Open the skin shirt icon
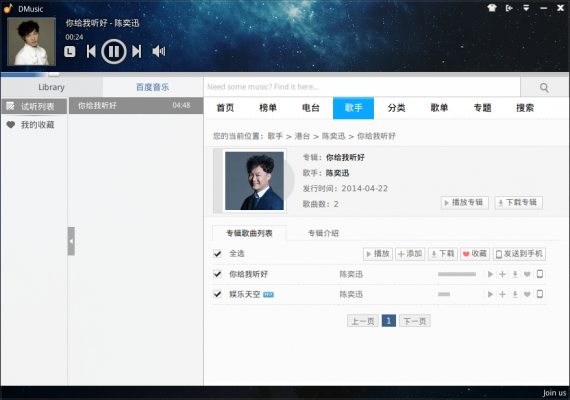This screenshot has width=570, height=400. tap(492, 8)
